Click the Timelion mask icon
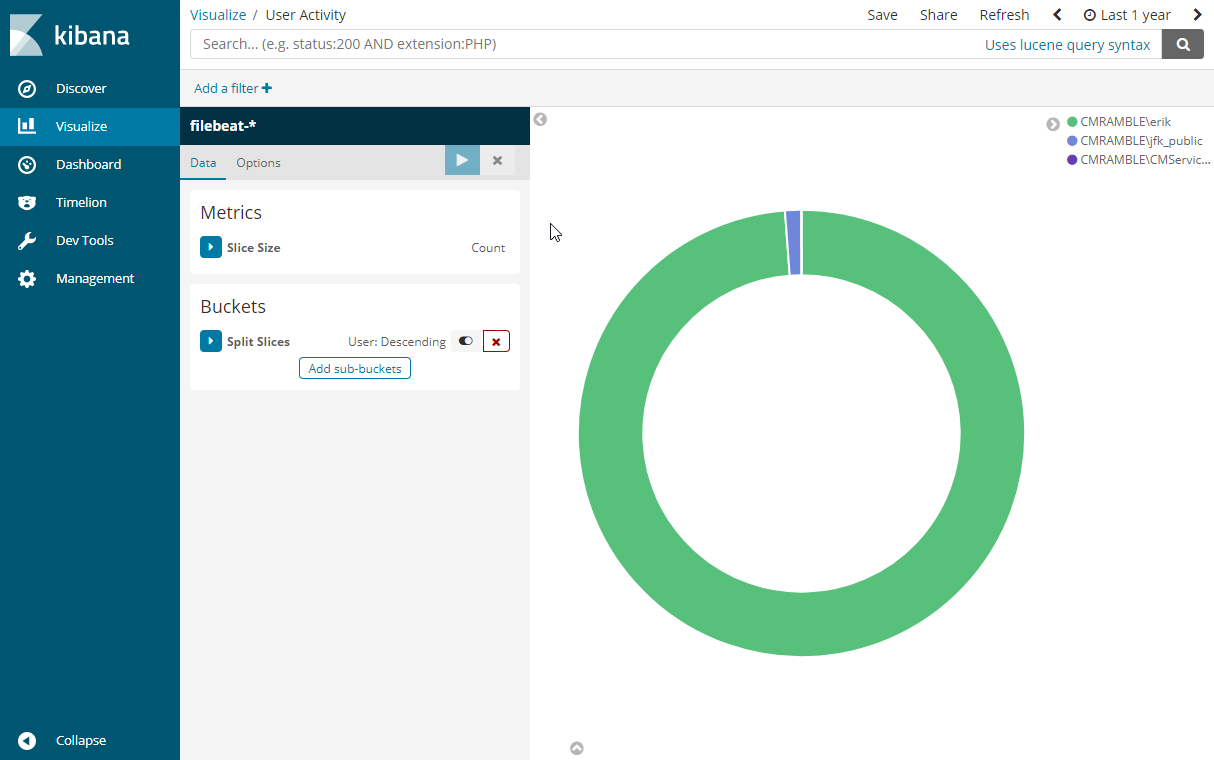The height and width of the screenshot is (760, 1214). [x=27, y=203]
